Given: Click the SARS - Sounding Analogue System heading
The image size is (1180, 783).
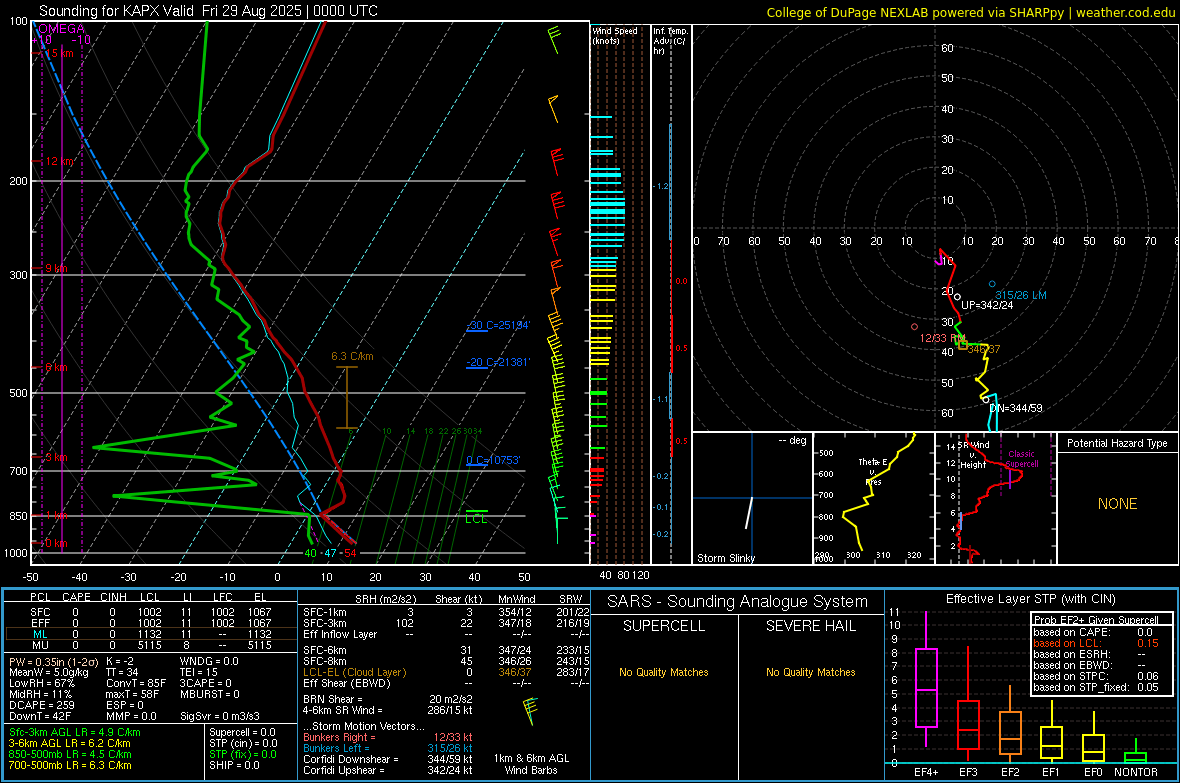Looking at the screenshot, I should point(737,602).
